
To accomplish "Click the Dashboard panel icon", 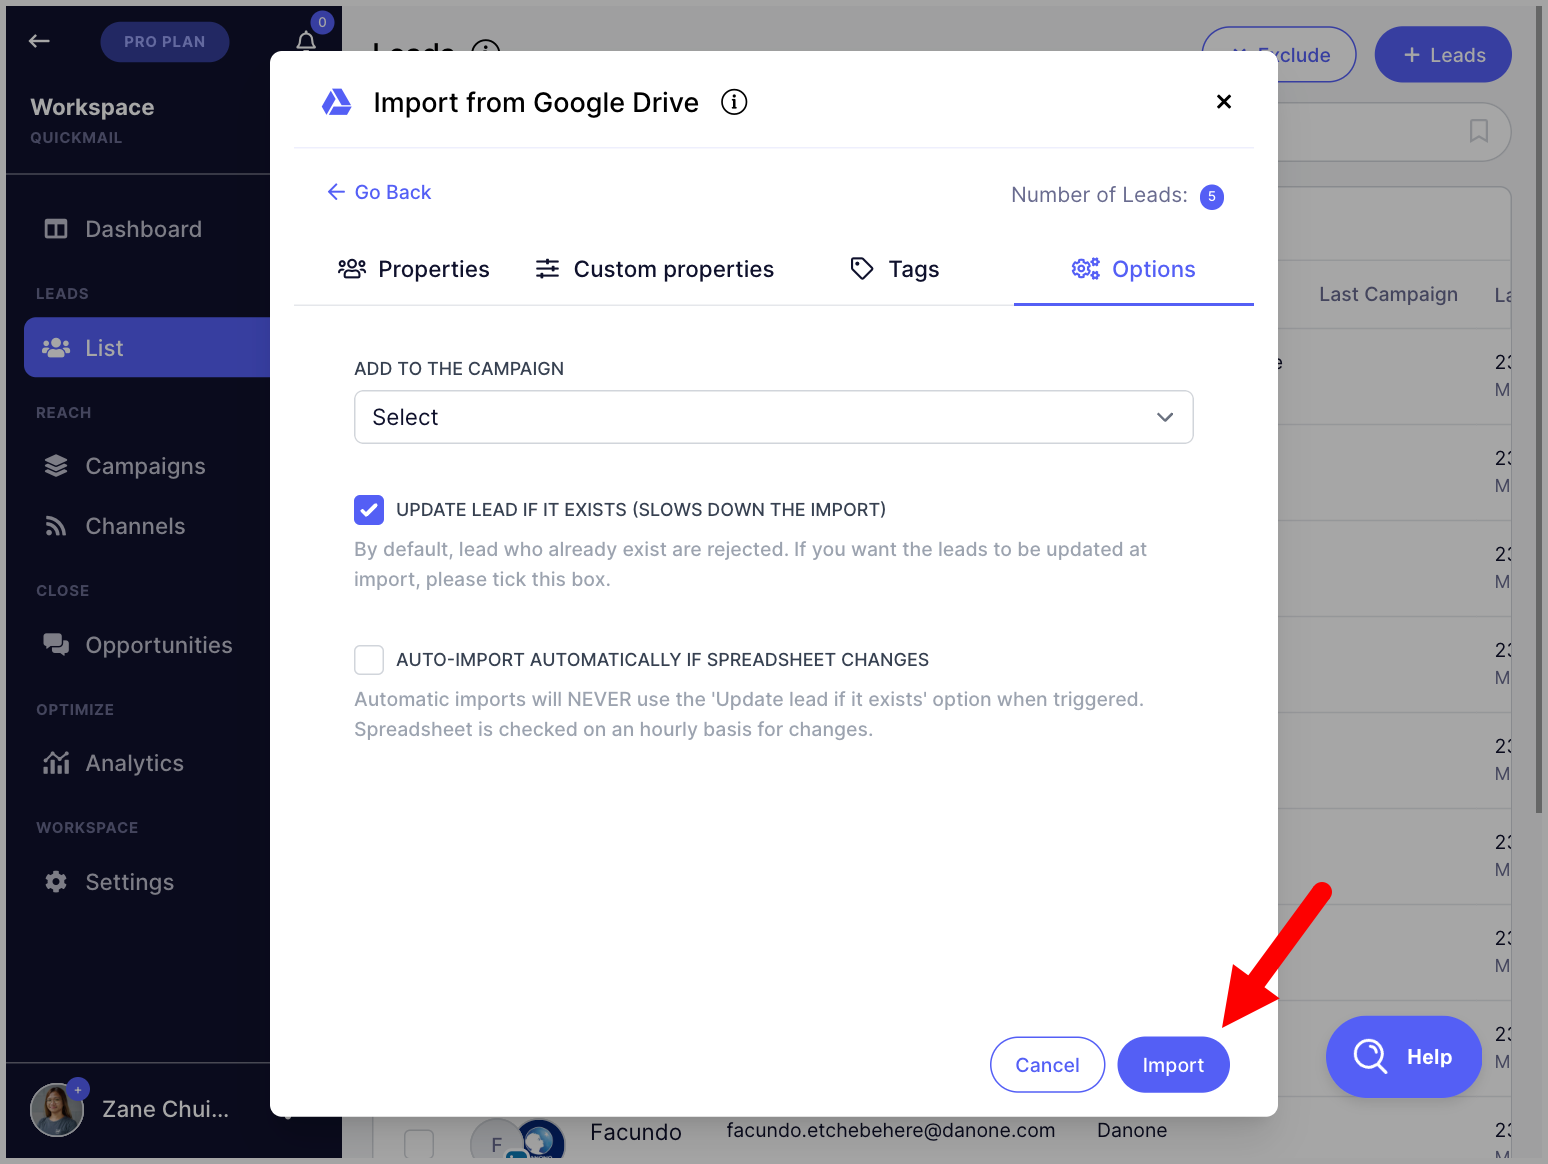I will 56,229.
